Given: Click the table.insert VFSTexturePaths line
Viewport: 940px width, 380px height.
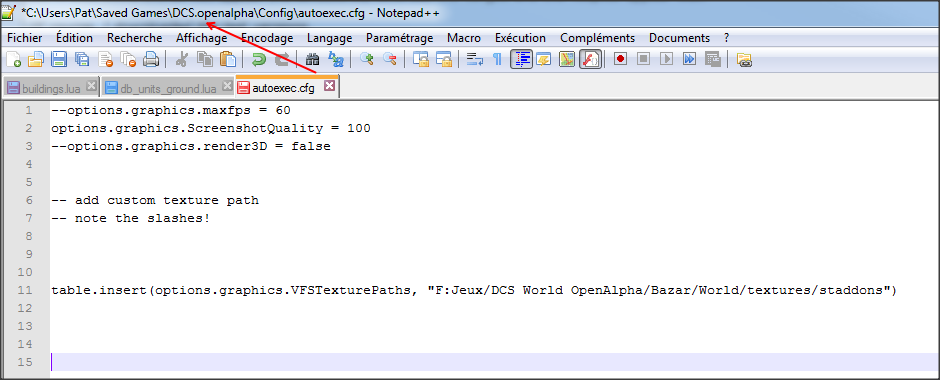Looking at the screenshot, I should (474, 290).
